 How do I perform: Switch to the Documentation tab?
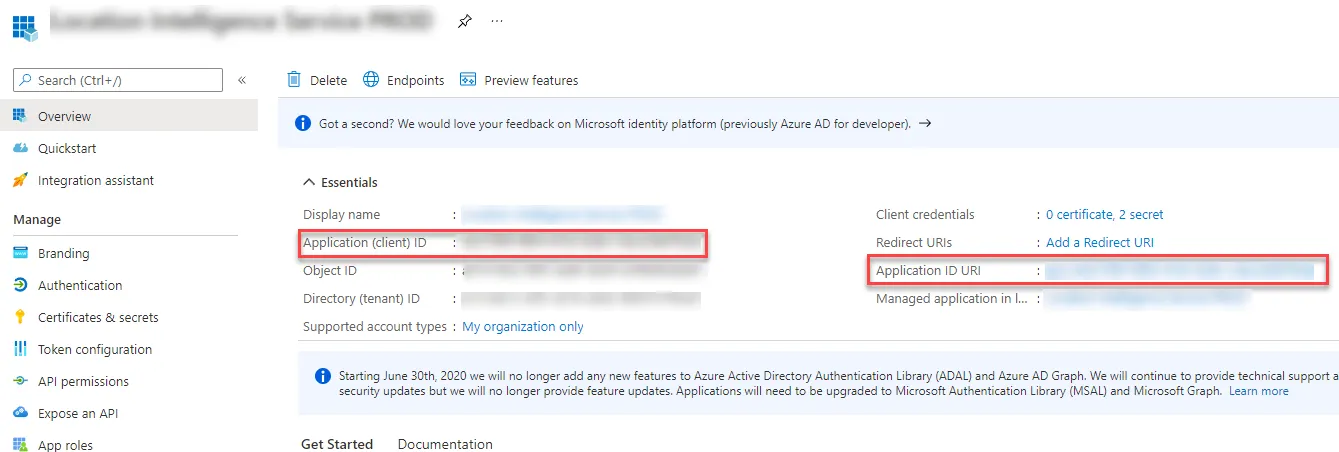click(x=445, y=444)
